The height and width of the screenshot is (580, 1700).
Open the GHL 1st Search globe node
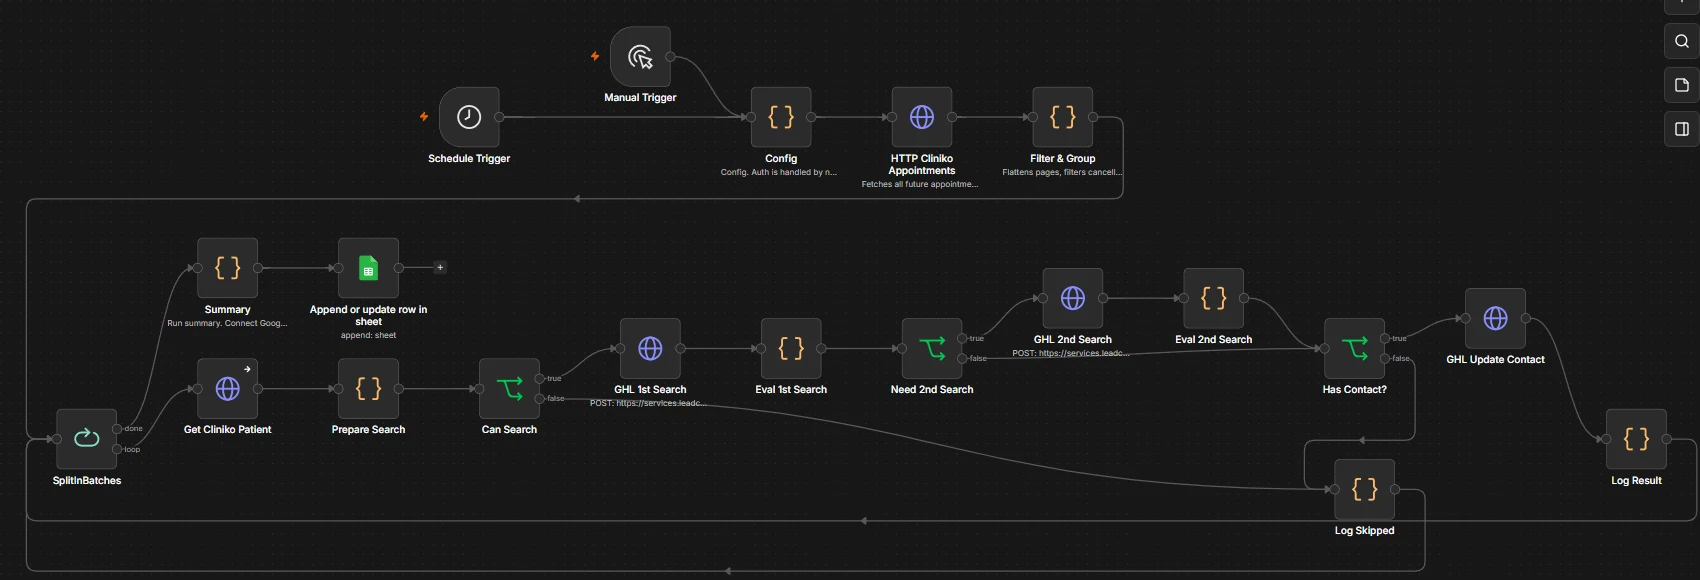coord(650,348)
